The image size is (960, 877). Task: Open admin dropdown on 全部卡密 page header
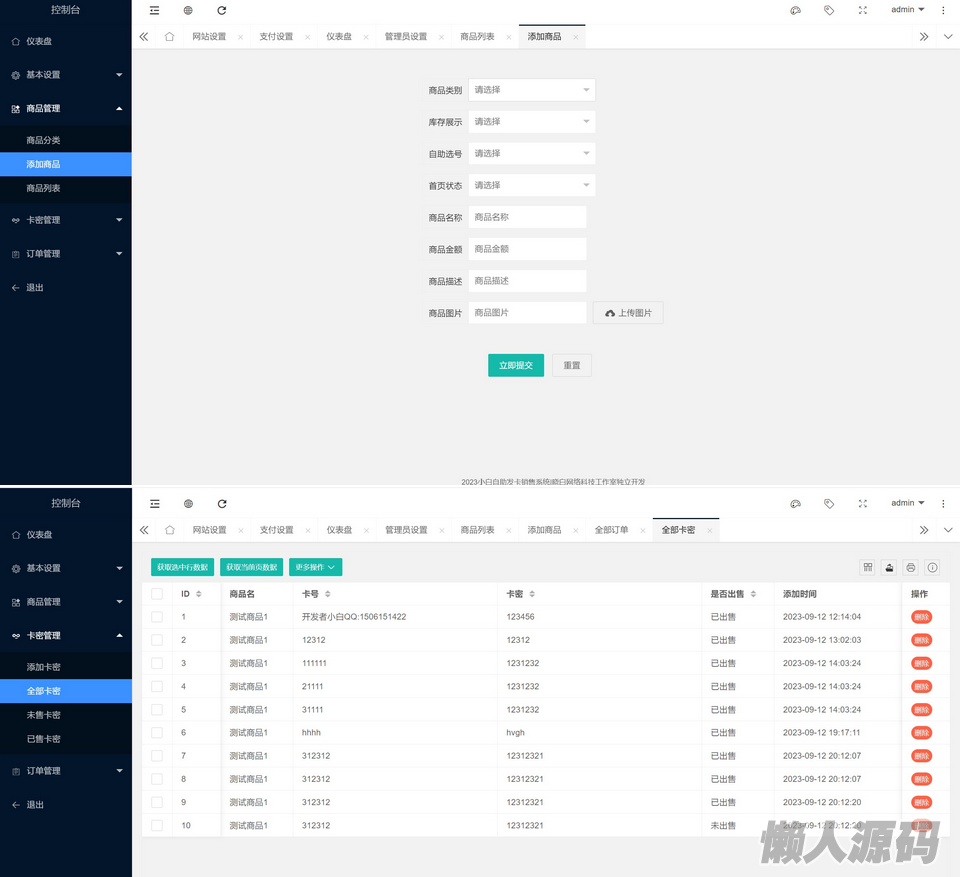tap(907, 503)
